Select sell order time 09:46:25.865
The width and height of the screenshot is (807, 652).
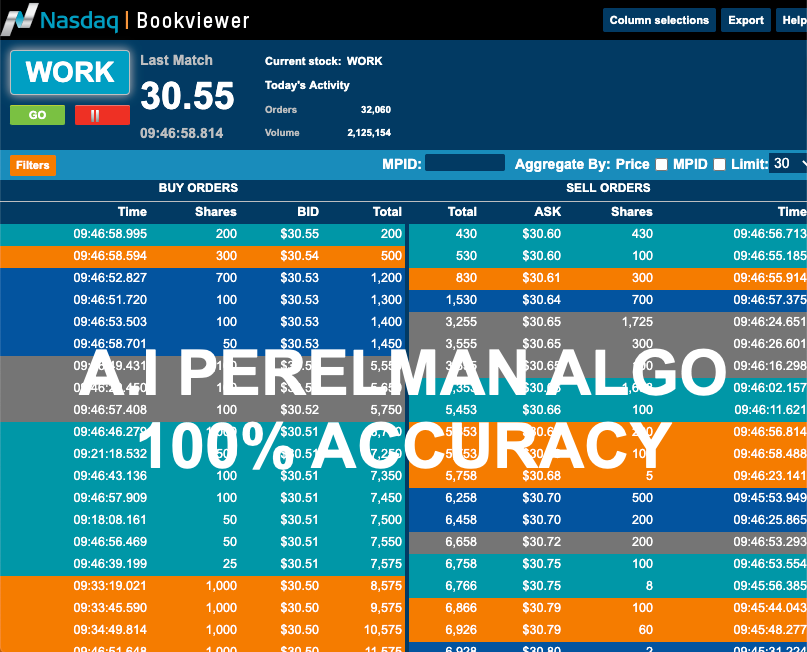[770, 520]
